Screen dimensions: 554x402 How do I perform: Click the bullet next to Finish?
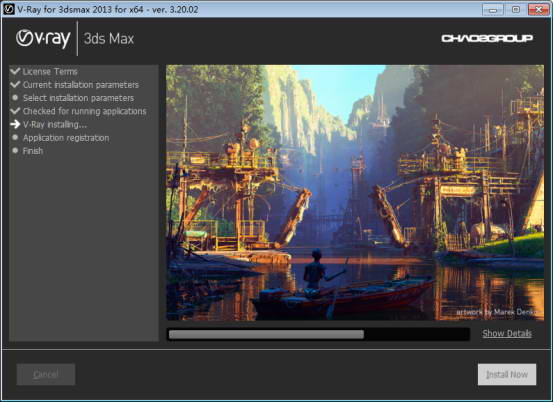tap(15, 150)
